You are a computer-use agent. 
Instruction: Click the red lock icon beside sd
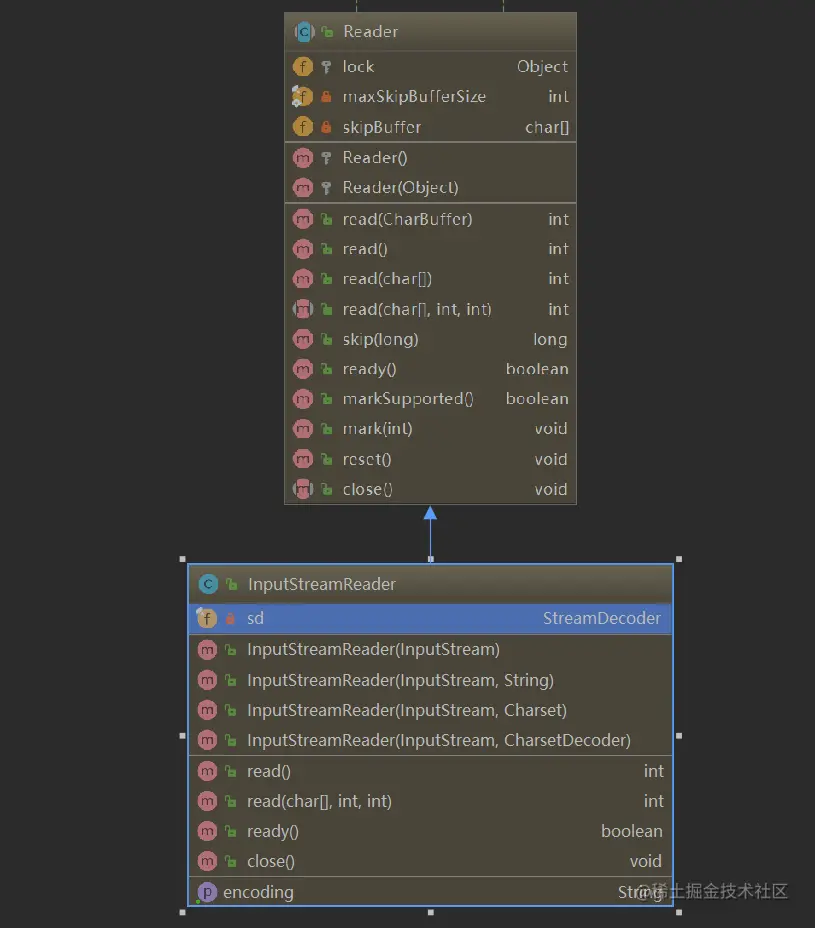(230, 618)
